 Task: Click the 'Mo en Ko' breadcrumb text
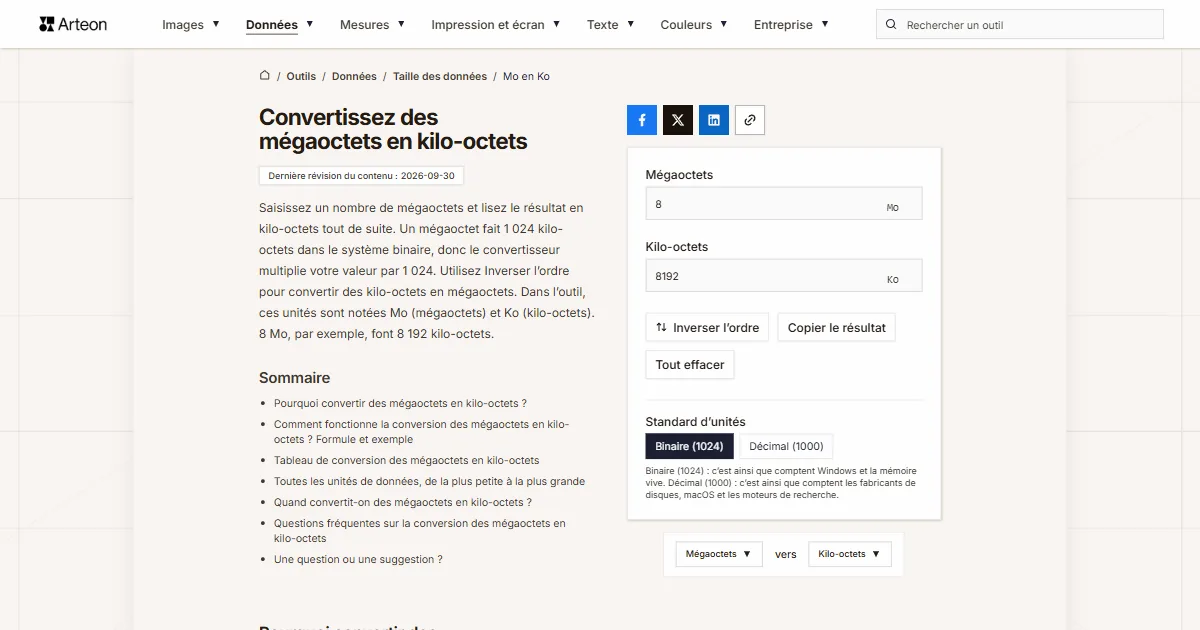point(526,76)
